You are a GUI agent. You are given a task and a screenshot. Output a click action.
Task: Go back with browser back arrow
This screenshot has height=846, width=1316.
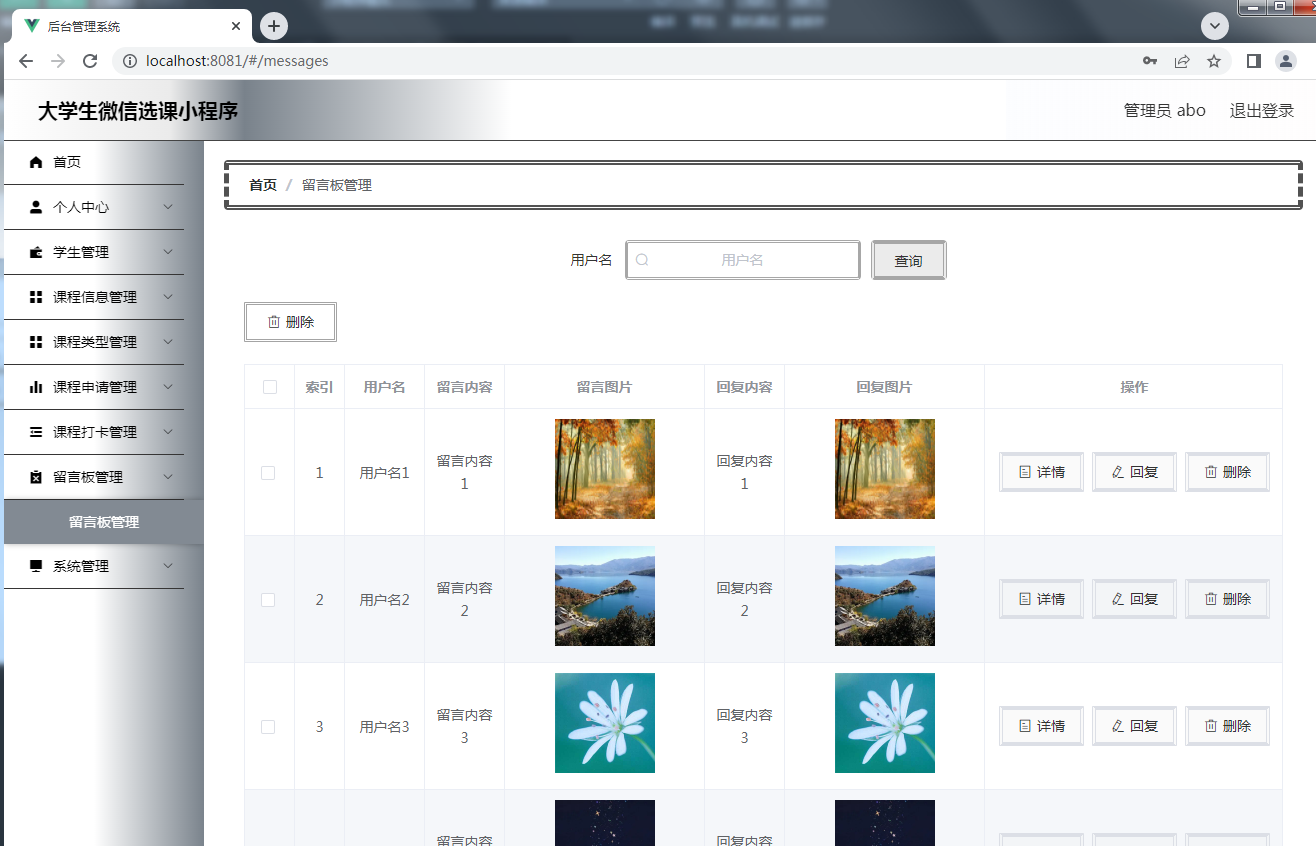pyautogui.click(x=26, y=61)
